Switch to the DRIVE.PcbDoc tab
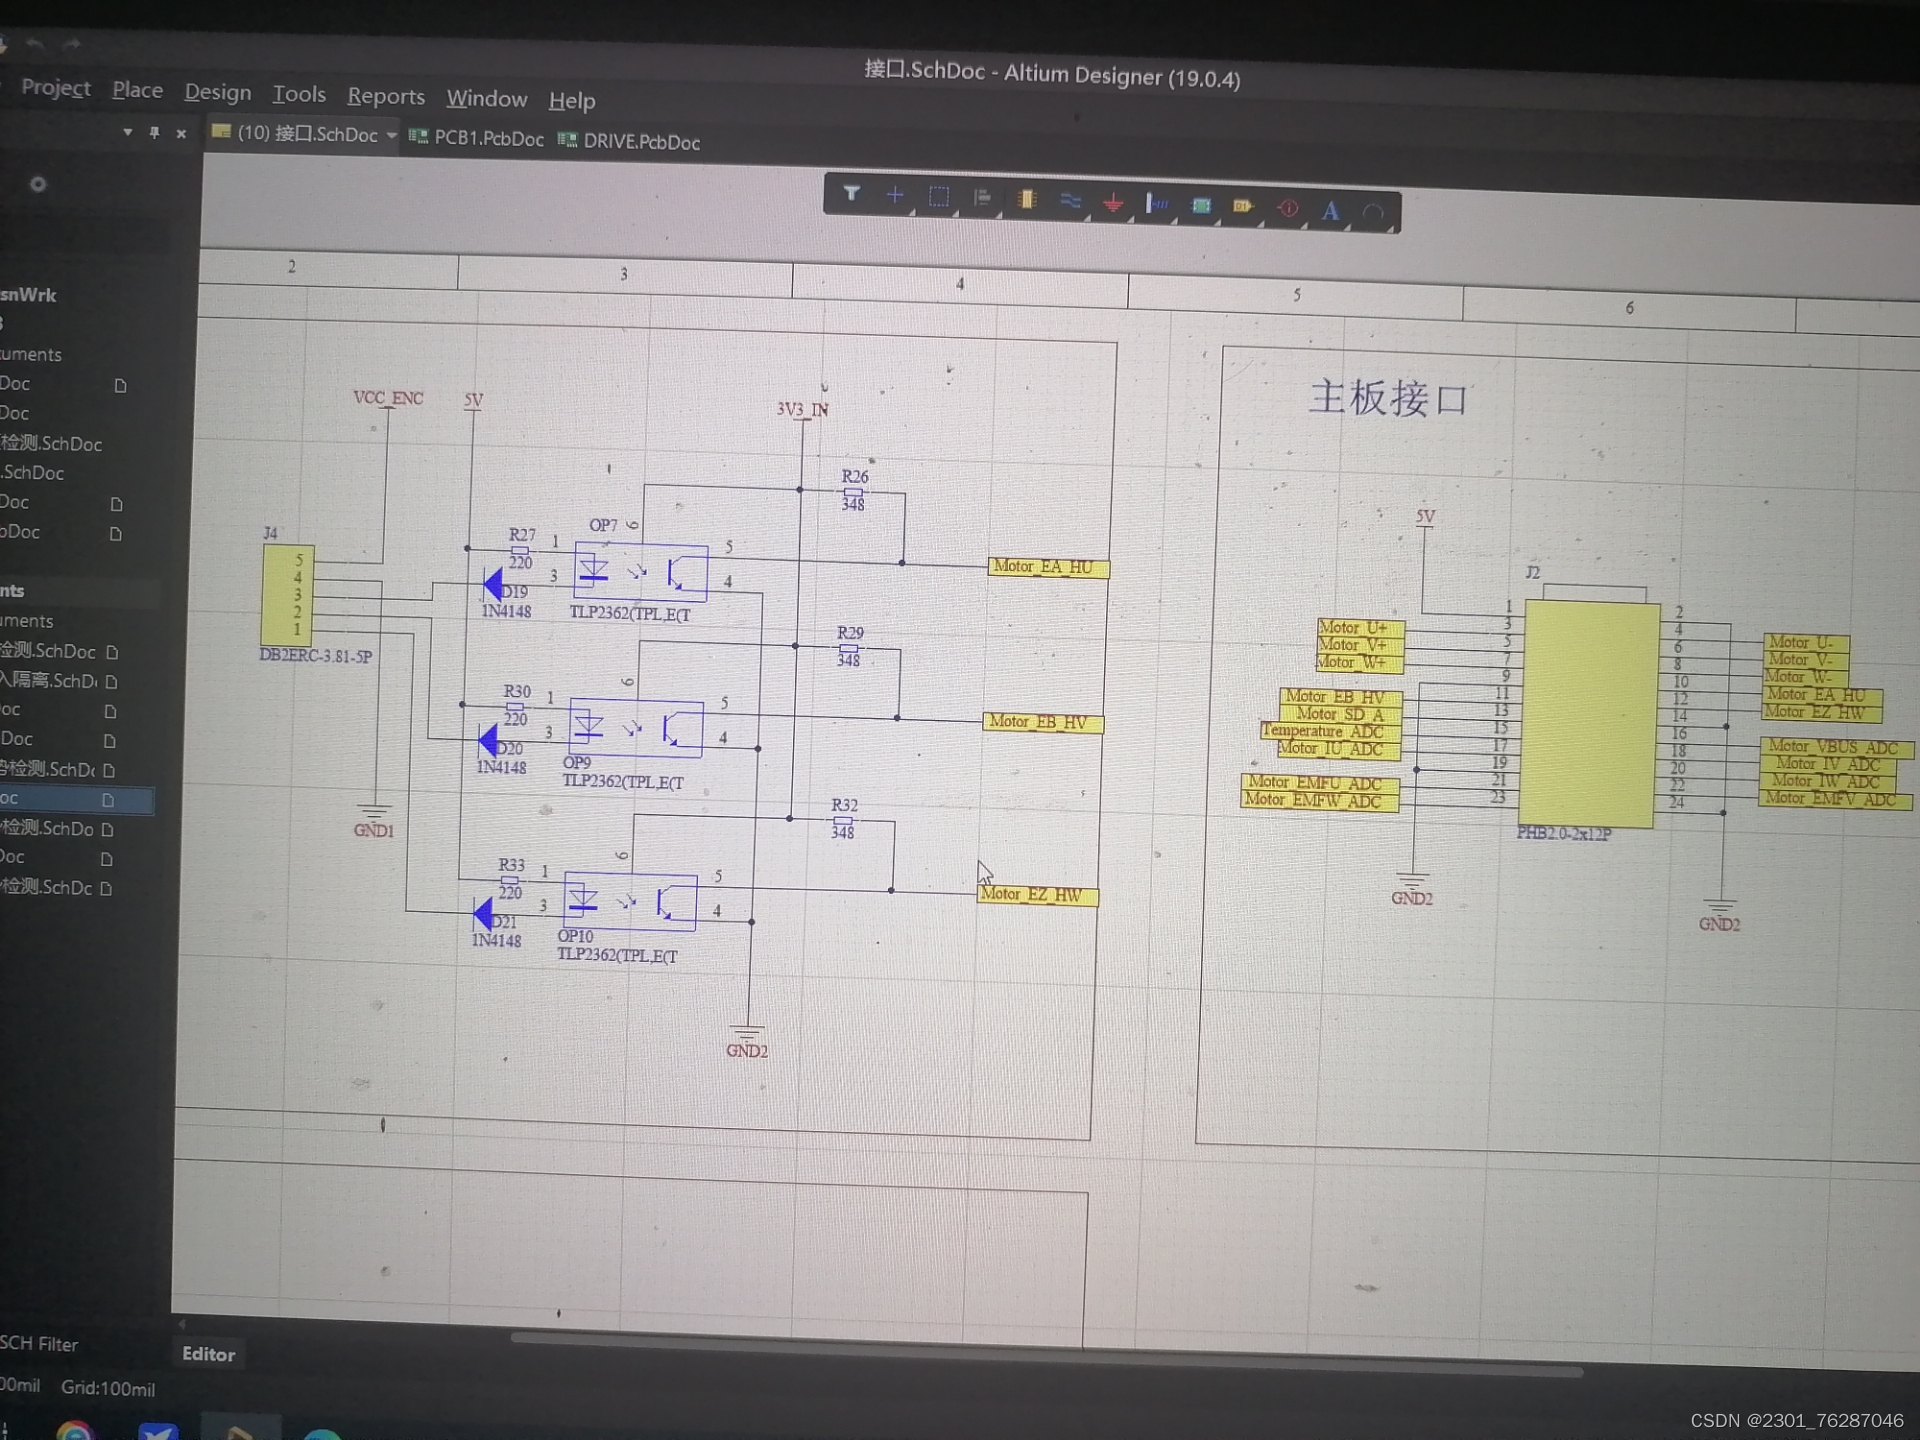The width and height of the screenshot is (1920, 1440). click(640, 142)
